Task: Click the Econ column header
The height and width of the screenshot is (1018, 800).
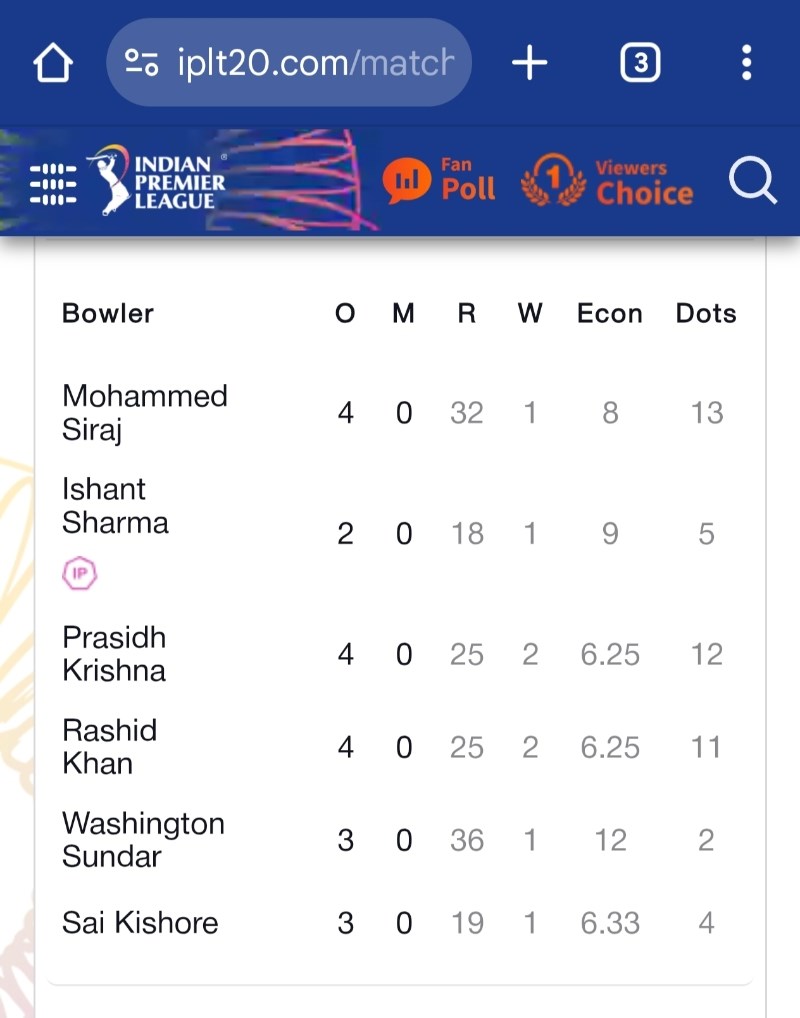Action: (610, 314)
